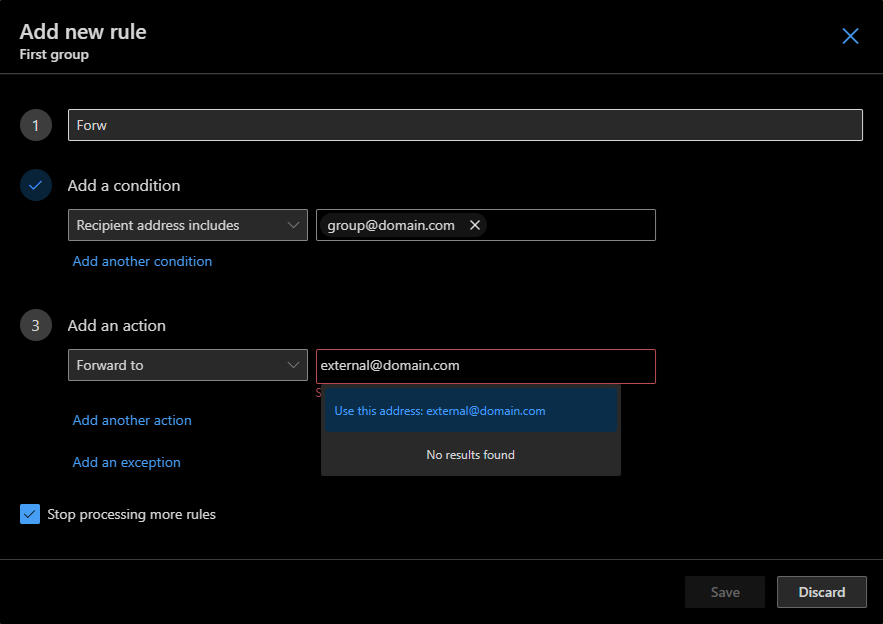
Task: Click Add another action
Action: coord(131,420)
